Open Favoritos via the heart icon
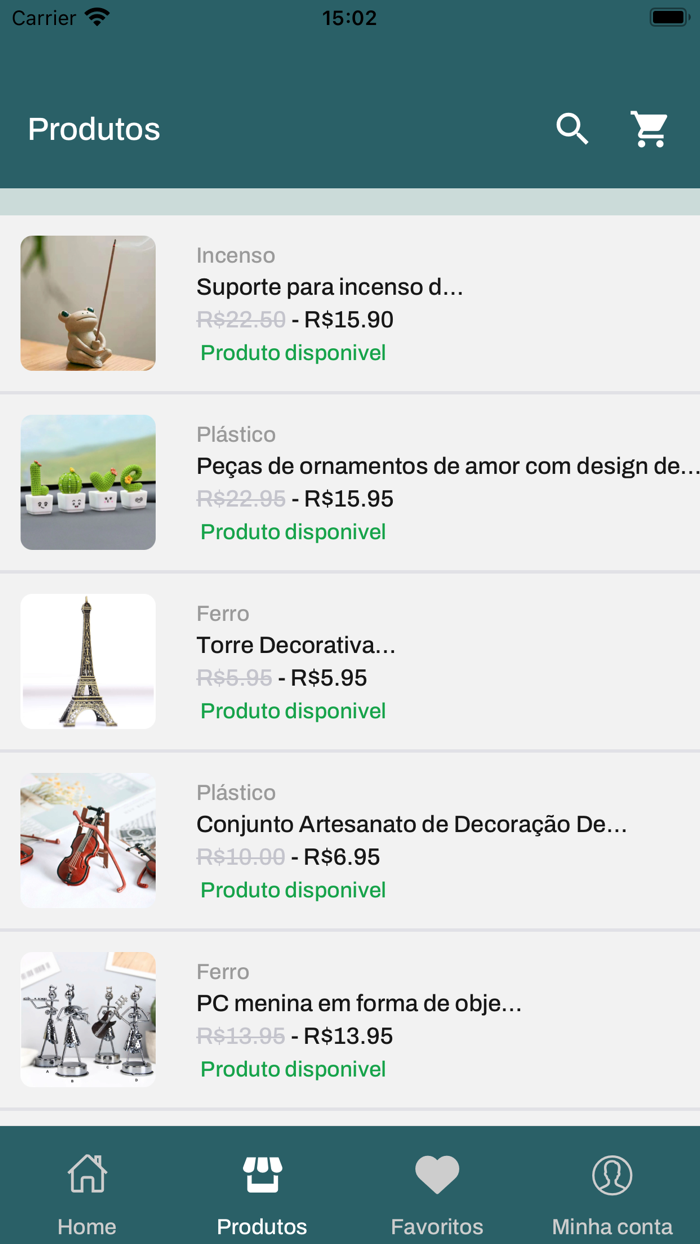The width and height of the screenshot is (700, 1244). [437, 1174]
